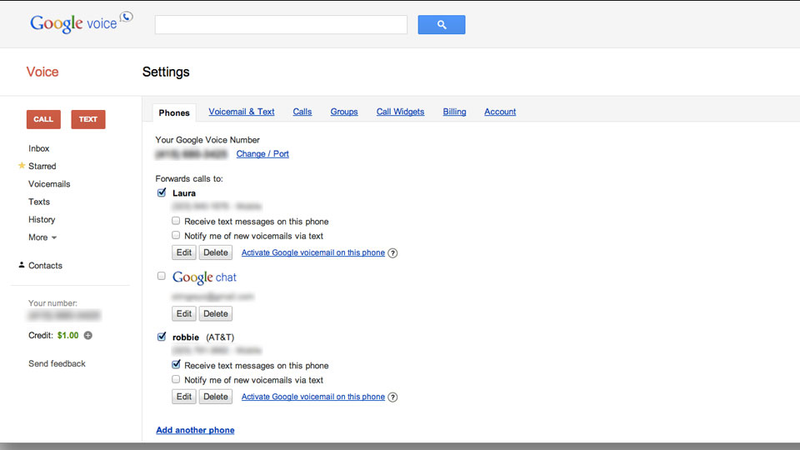Click the Google Voice logo
Image resolution: width=800 pixels, height=450 pixels.
pyautogui.click(x=81, y=23)
